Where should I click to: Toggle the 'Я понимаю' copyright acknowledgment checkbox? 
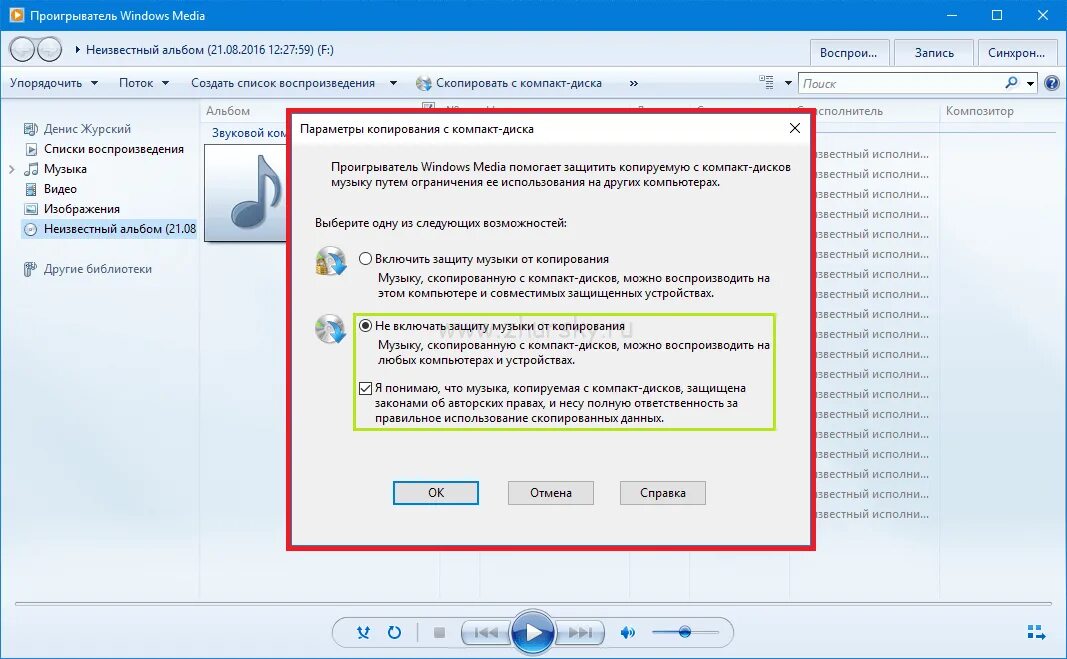coord(365,388)
